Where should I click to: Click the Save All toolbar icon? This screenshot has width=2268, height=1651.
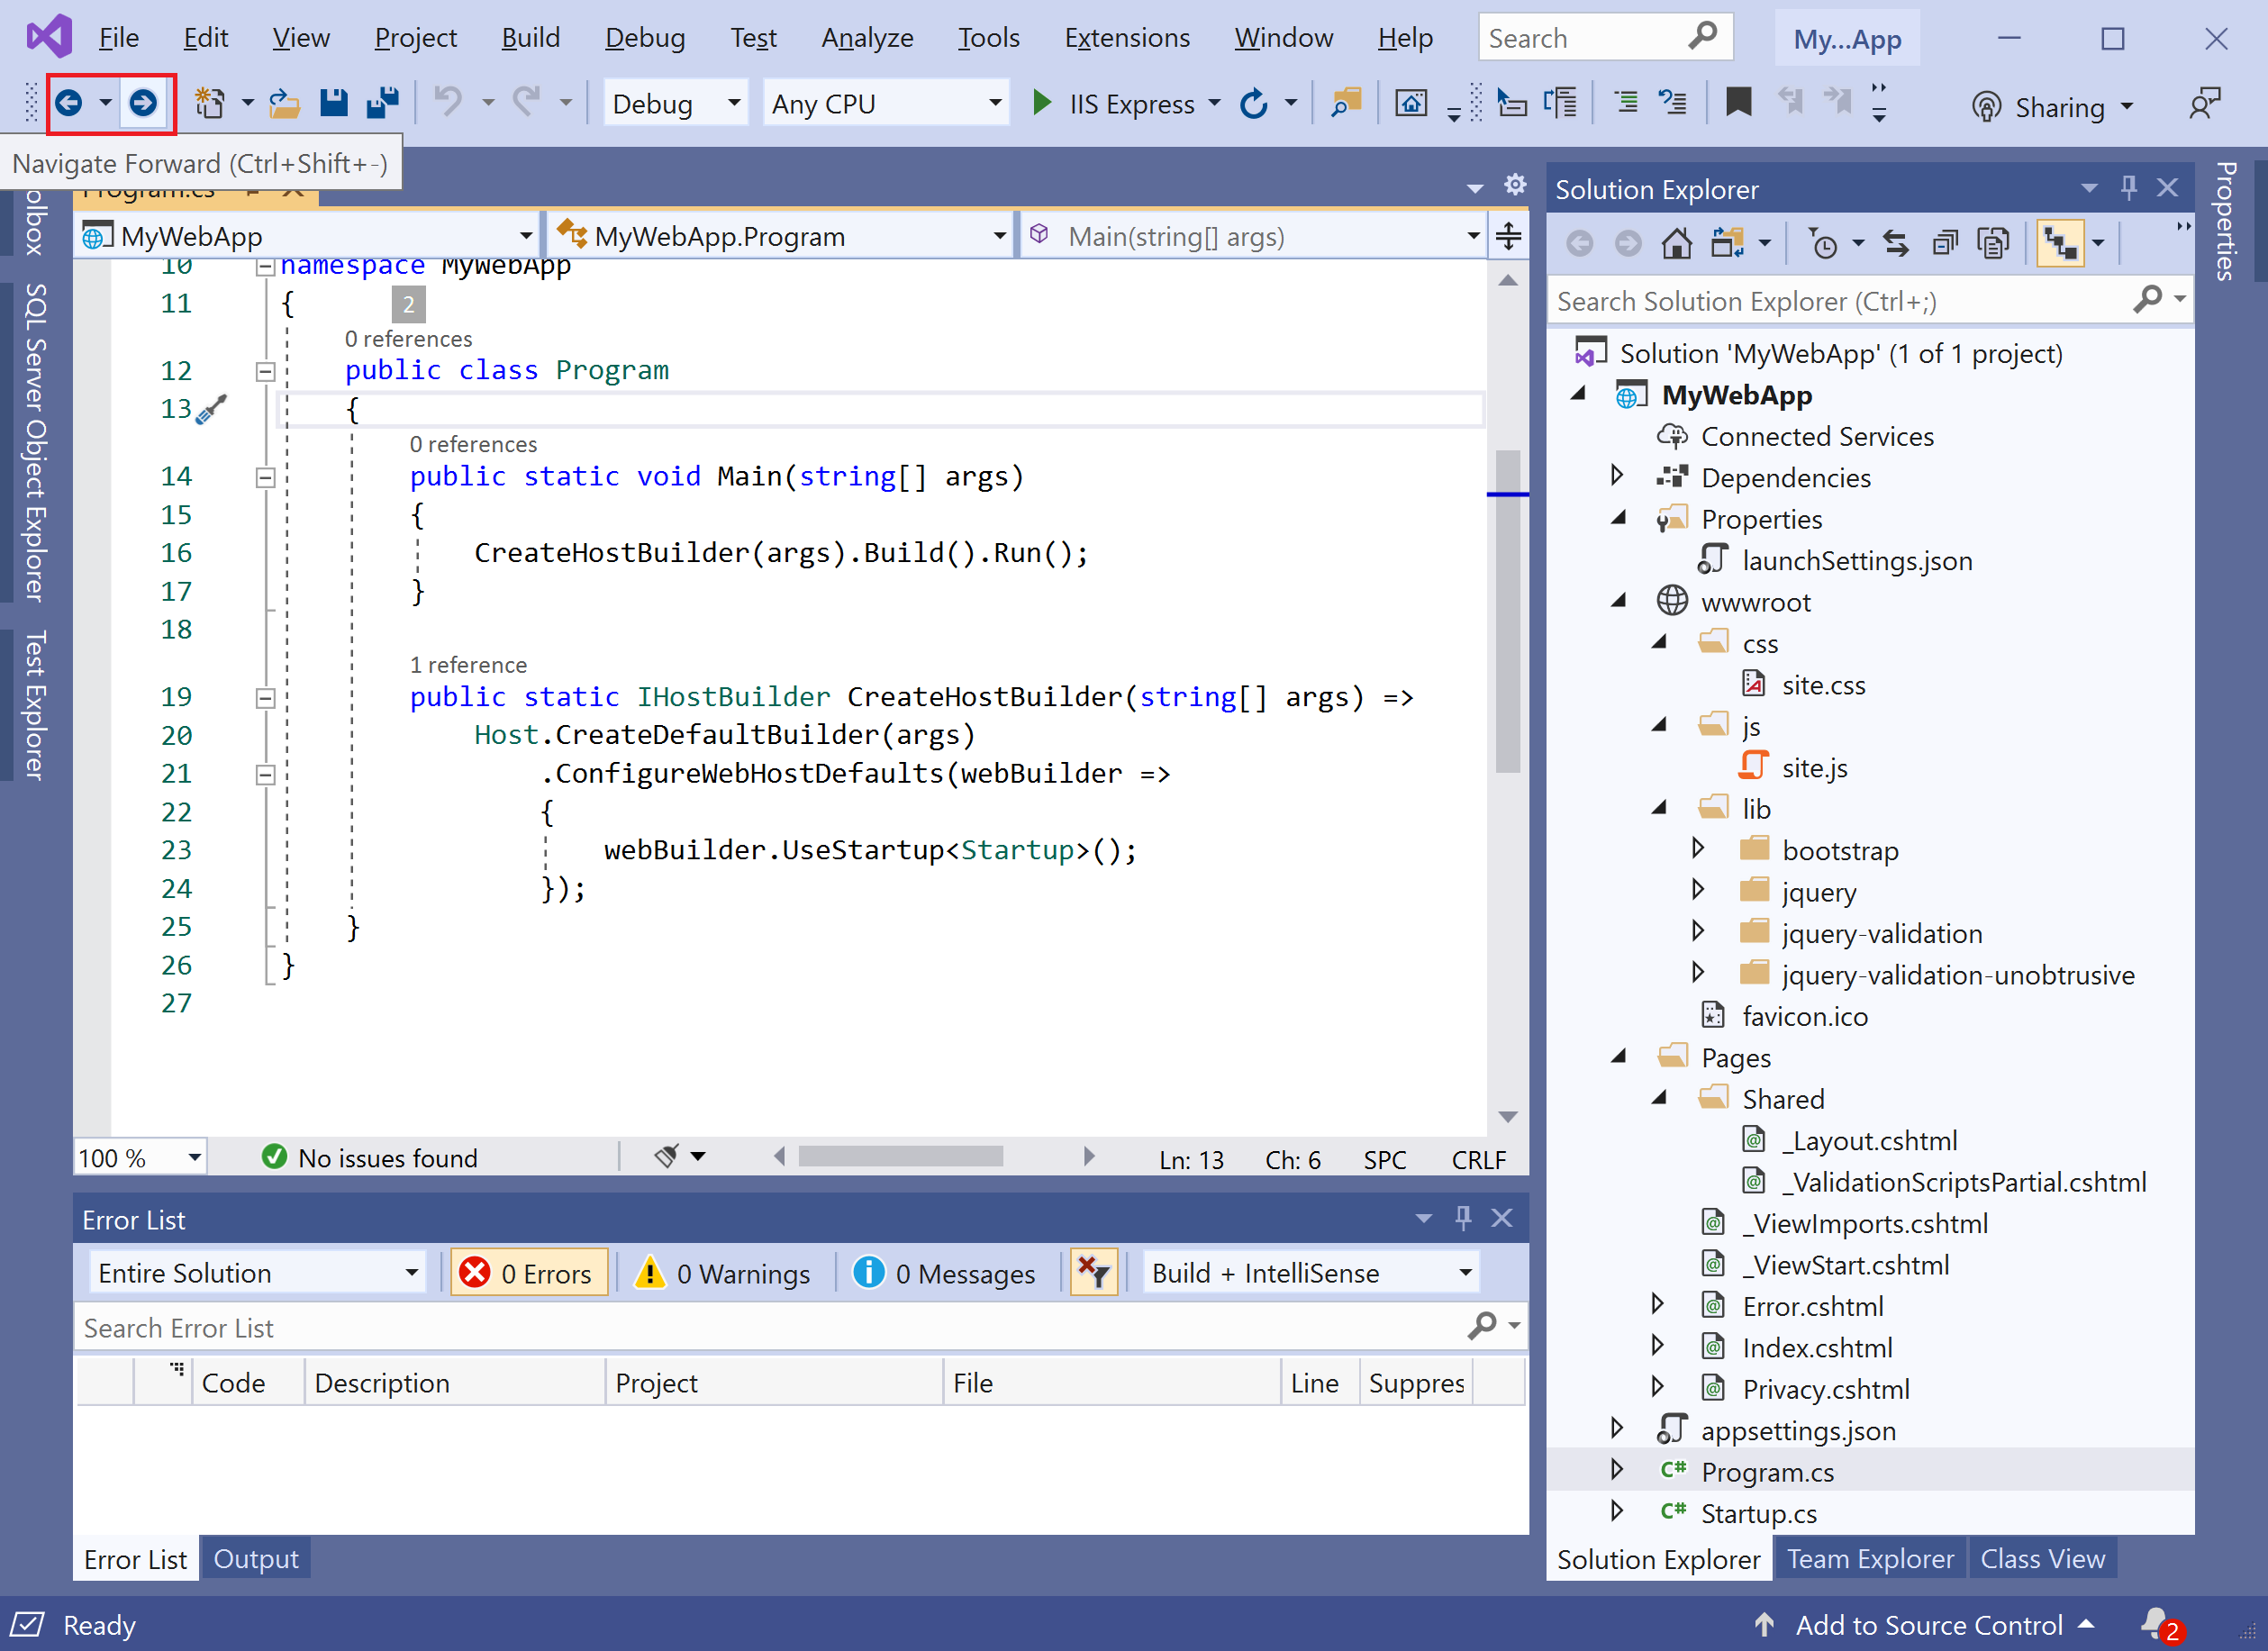pos(382,102)
